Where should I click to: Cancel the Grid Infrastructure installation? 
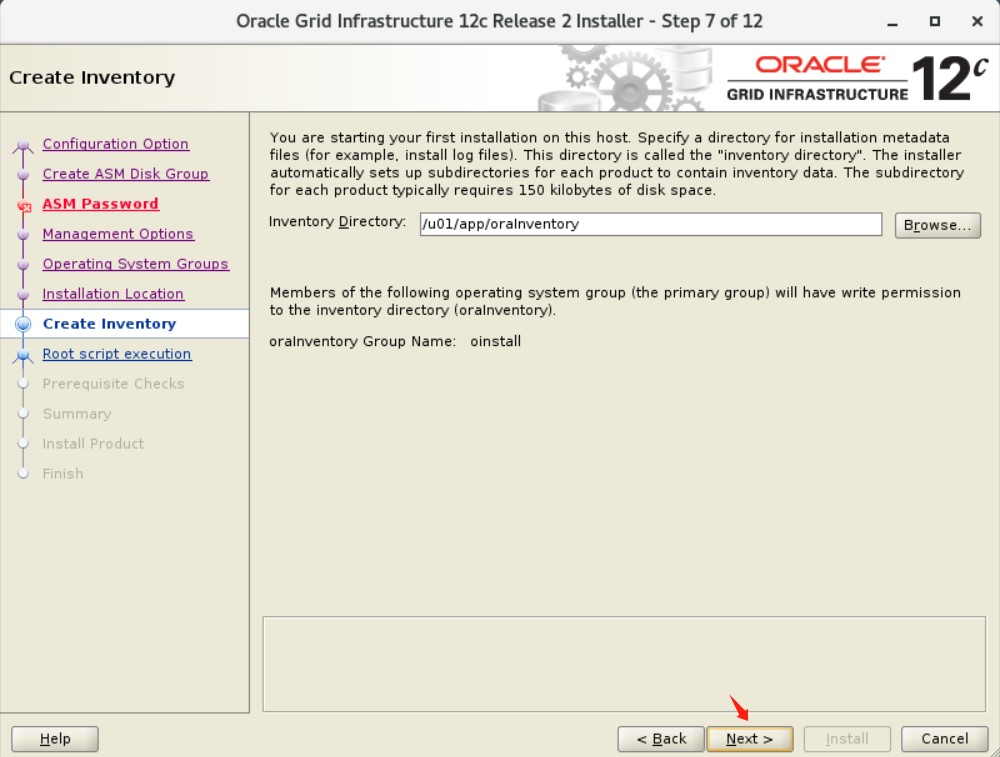943,739
